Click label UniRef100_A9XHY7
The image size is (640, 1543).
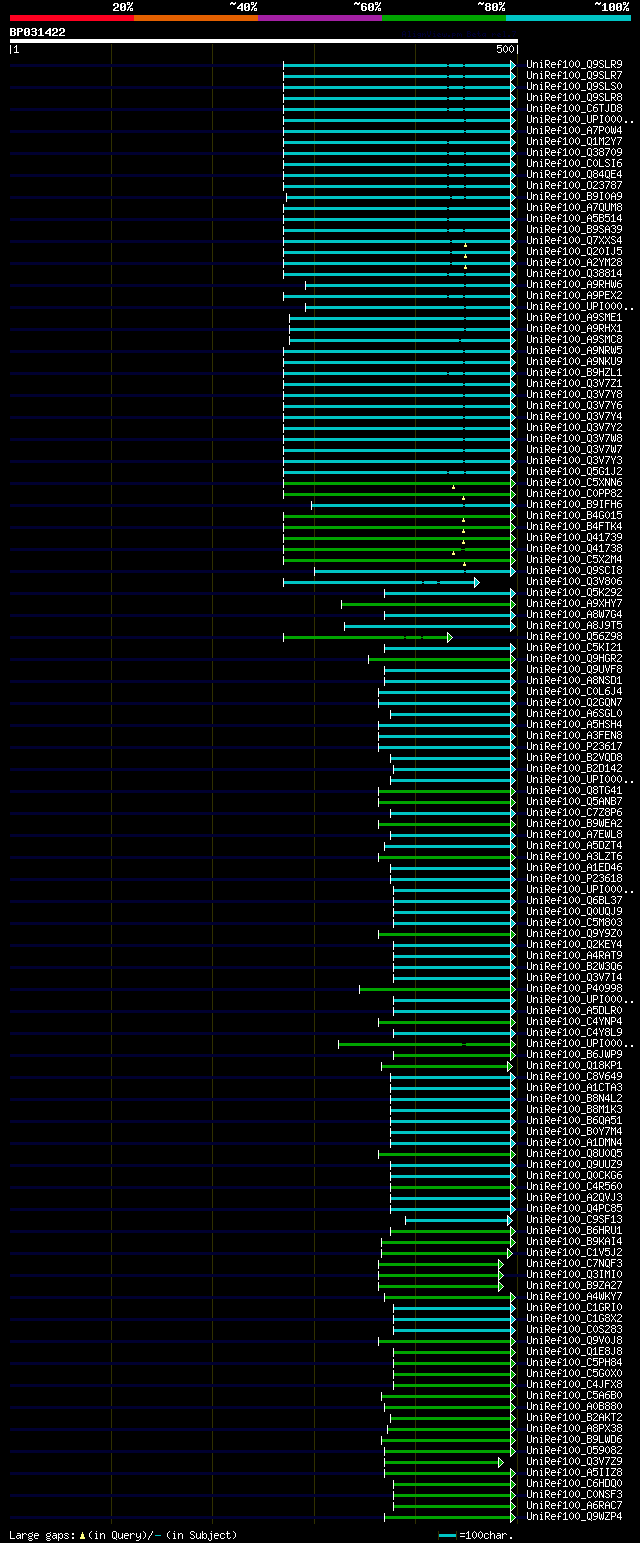[574, 603]
